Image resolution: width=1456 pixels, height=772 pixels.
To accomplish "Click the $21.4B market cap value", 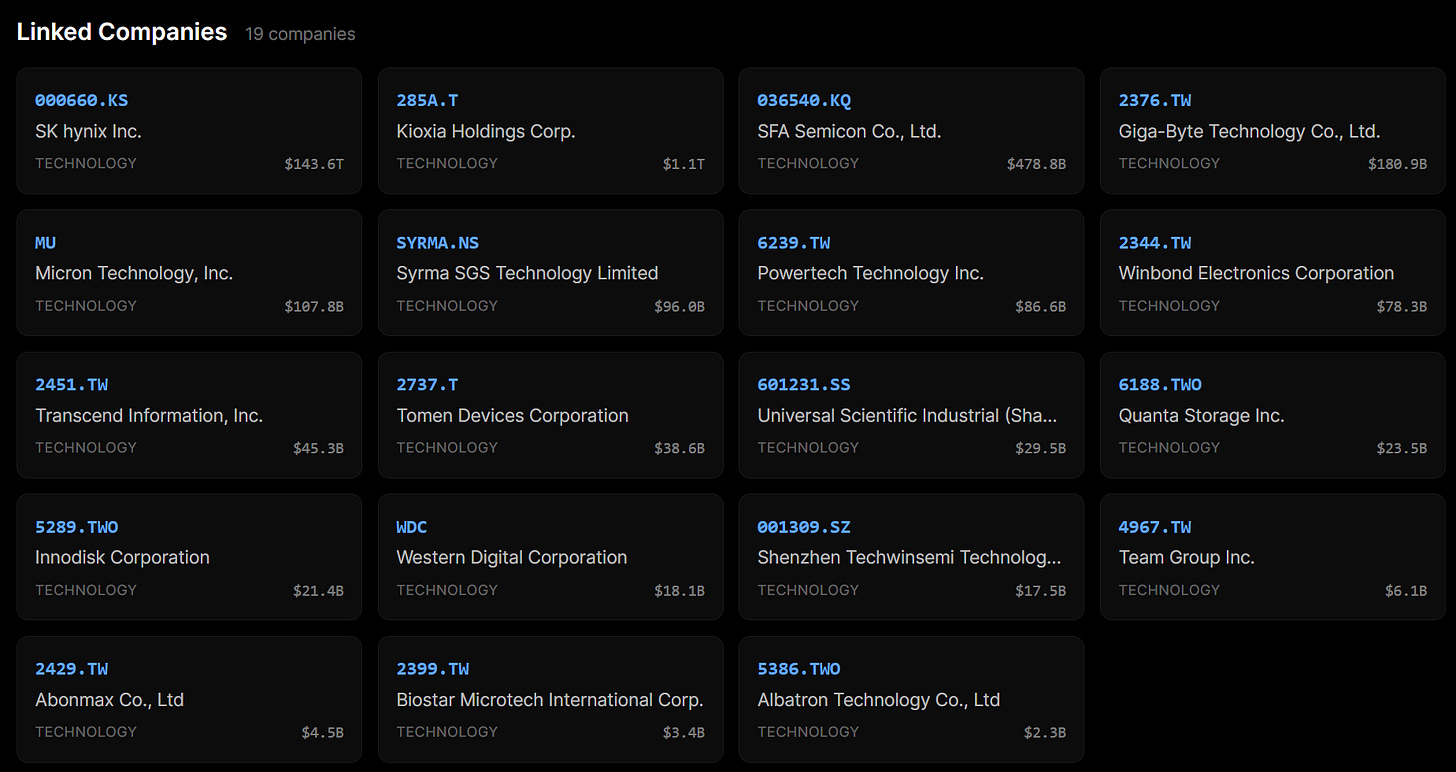I will [x=318, y=591].
